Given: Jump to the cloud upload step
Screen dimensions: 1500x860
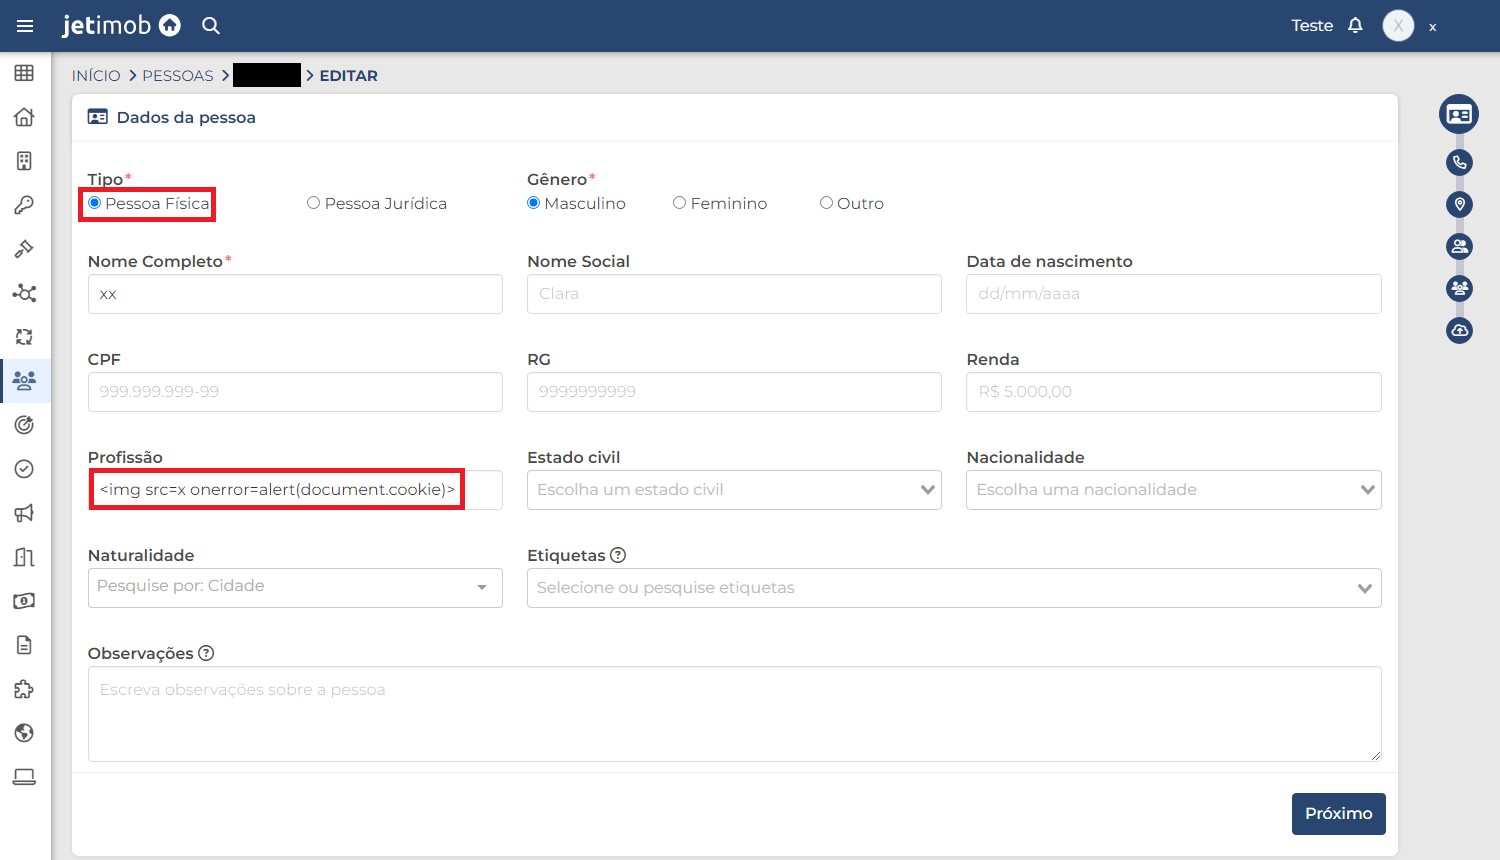Looking at the screenshot, I should coord(1459,330).
